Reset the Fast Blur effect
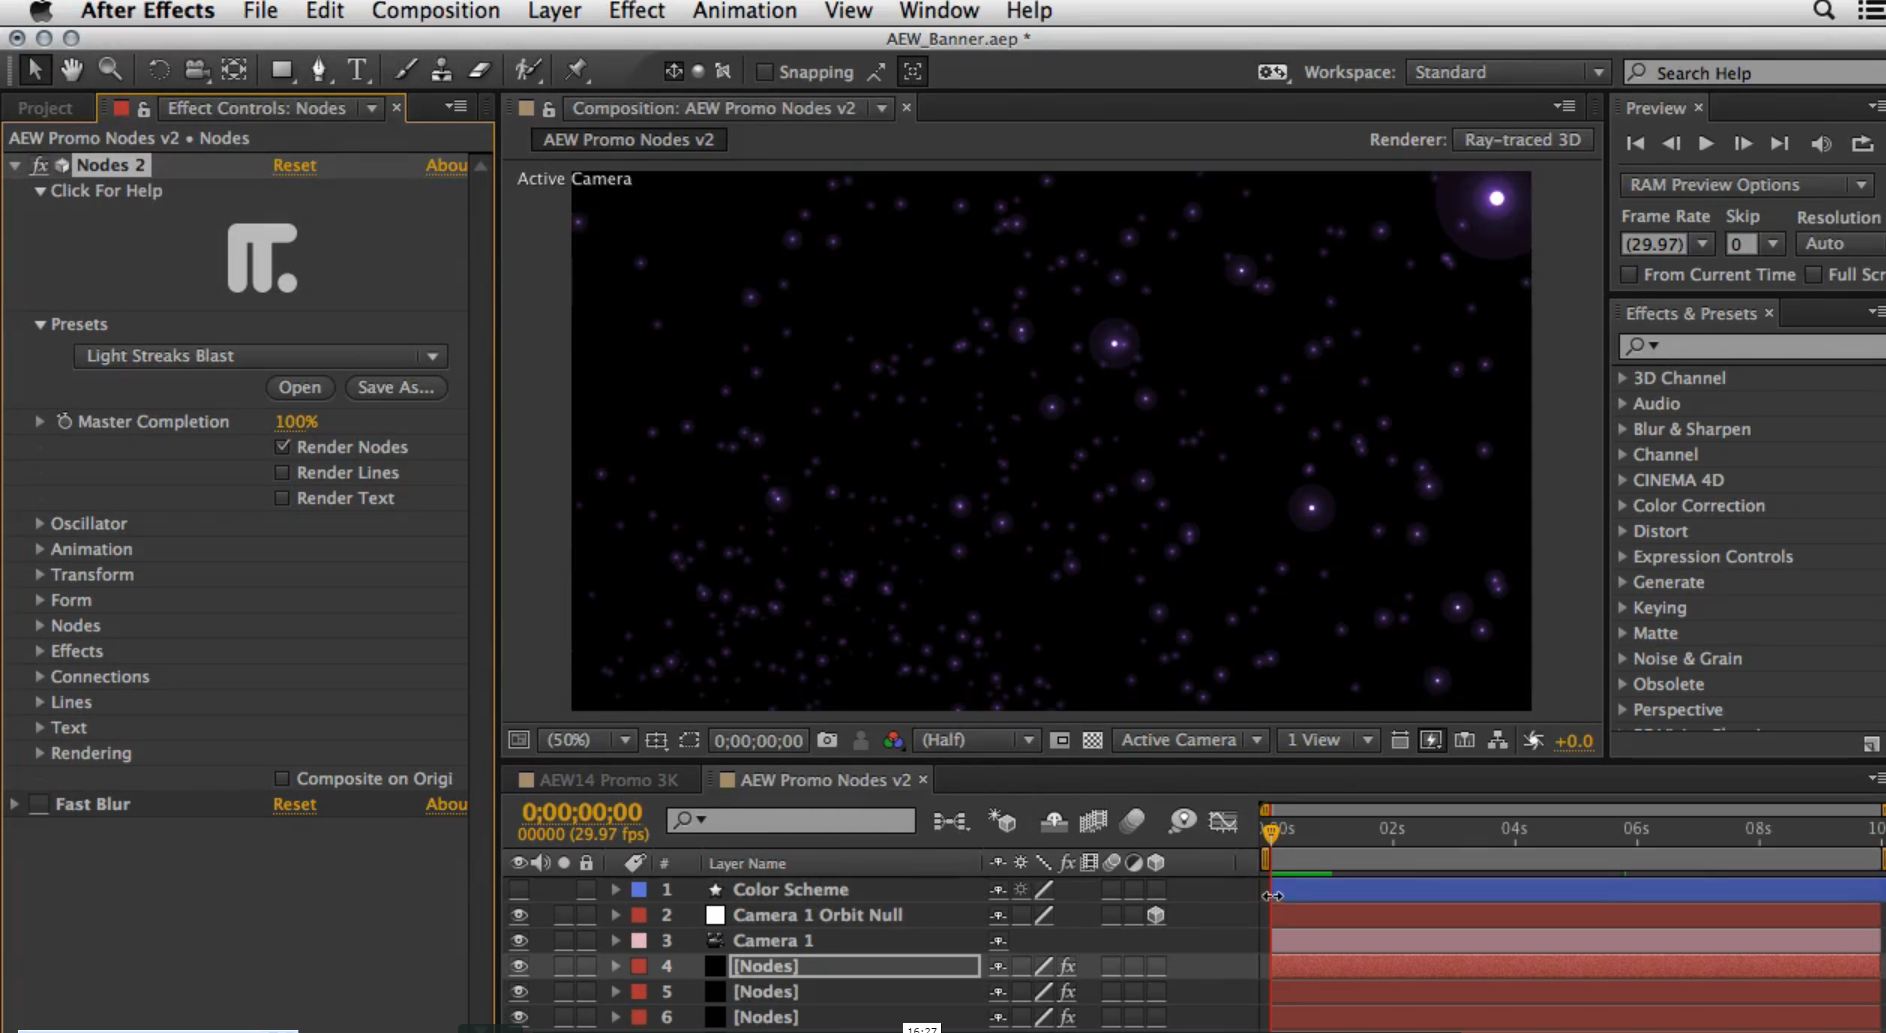 pyautogui.click(x=294, y=804)
